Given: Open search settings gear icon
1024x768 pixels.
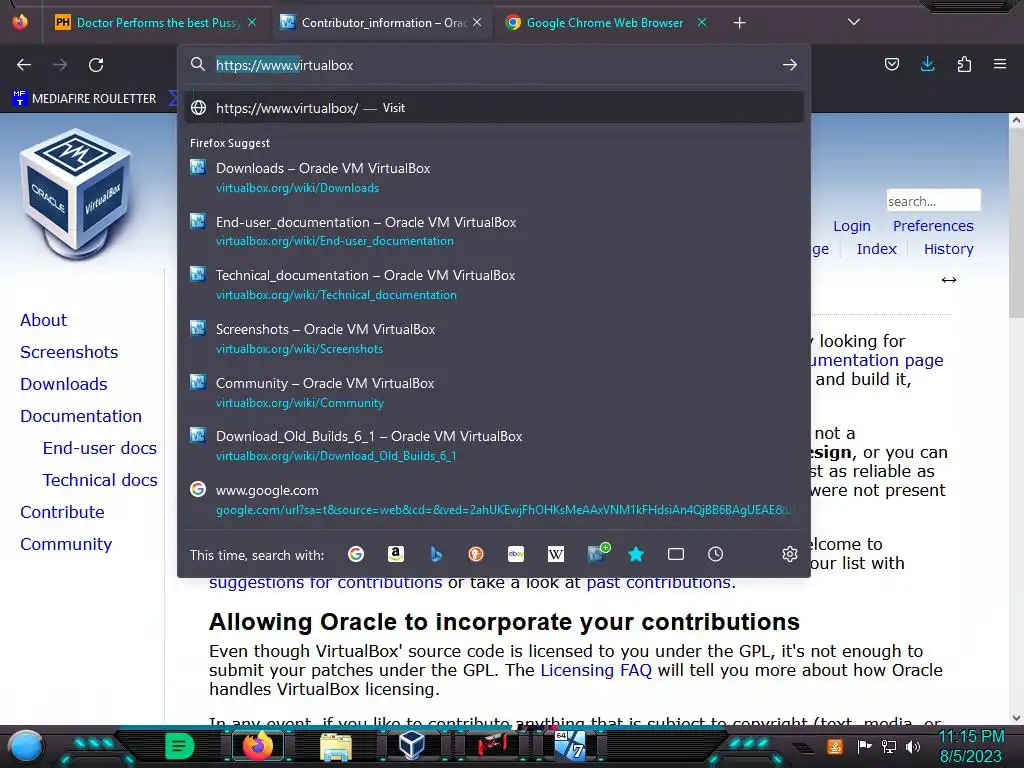Looking at the screenshot, I should 790,554.
